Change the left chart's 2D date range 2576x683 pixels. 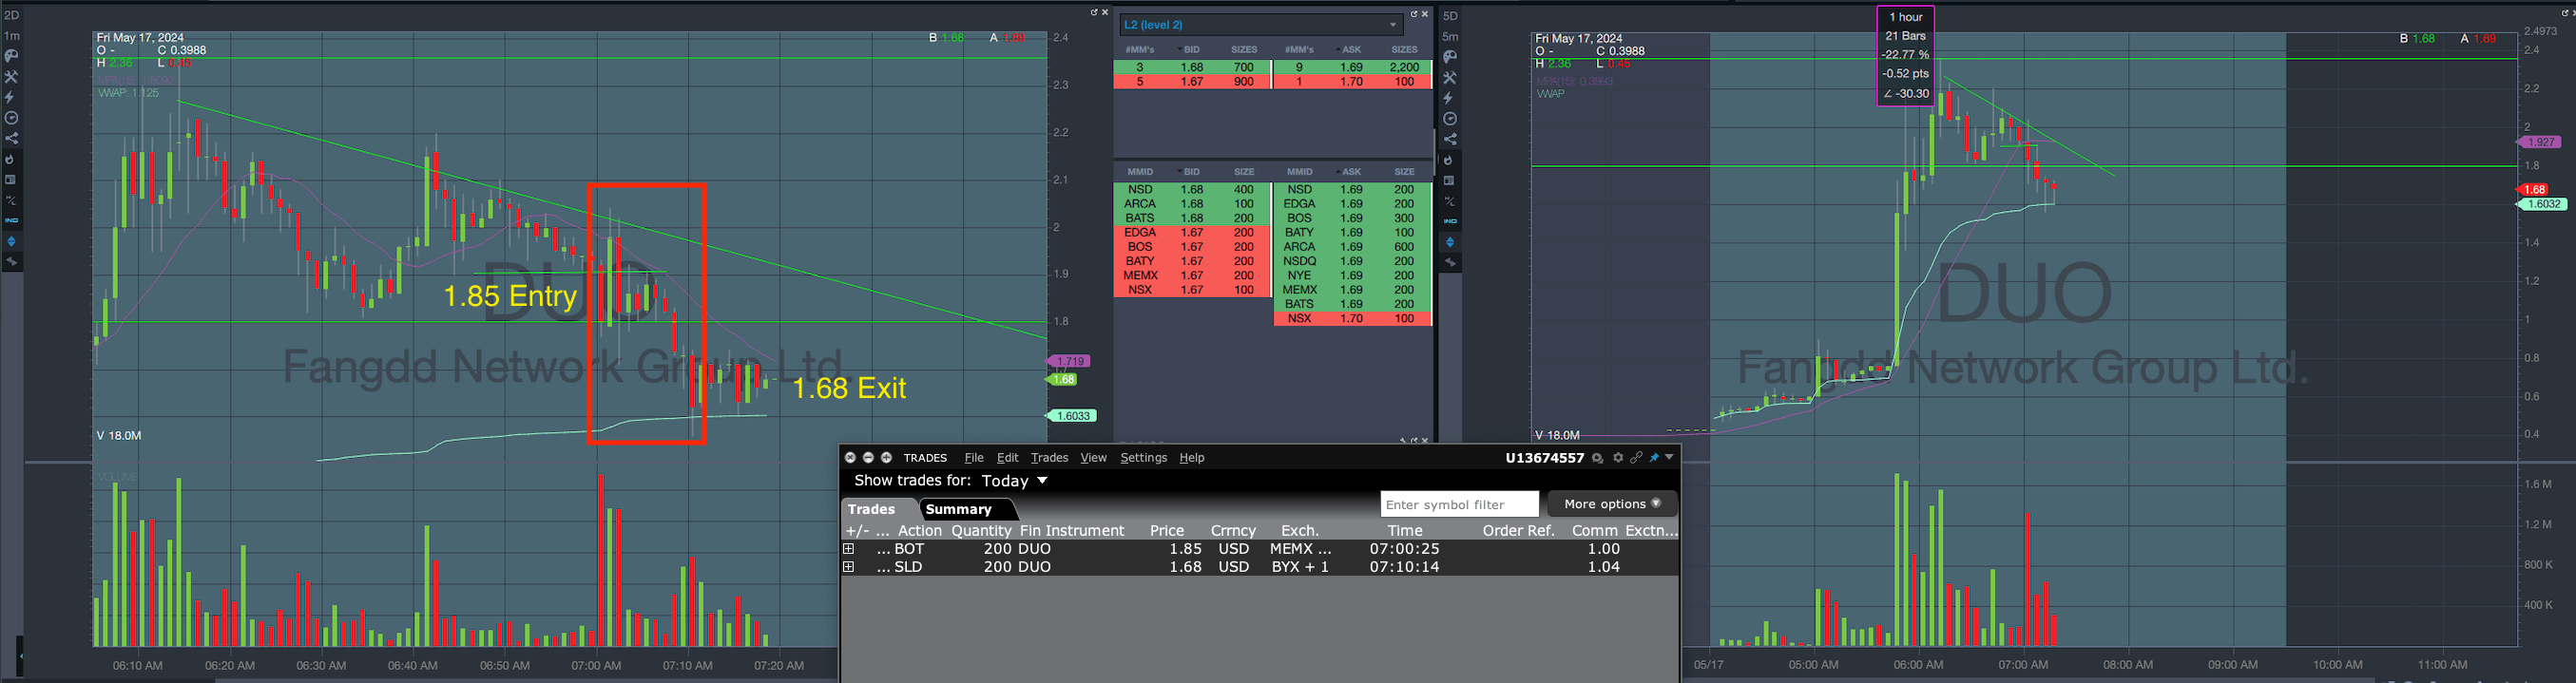(x=12, y=15)
